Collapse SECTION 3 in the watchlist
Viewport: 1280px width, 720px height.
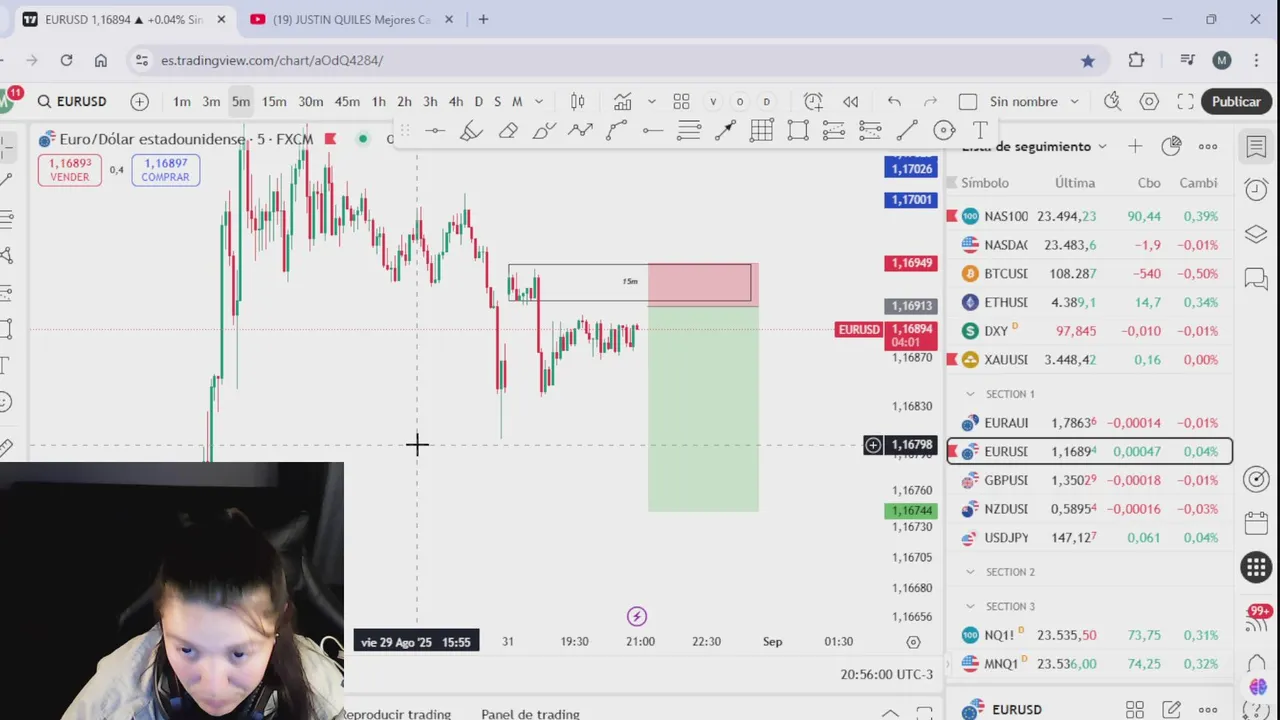point(969,606)
